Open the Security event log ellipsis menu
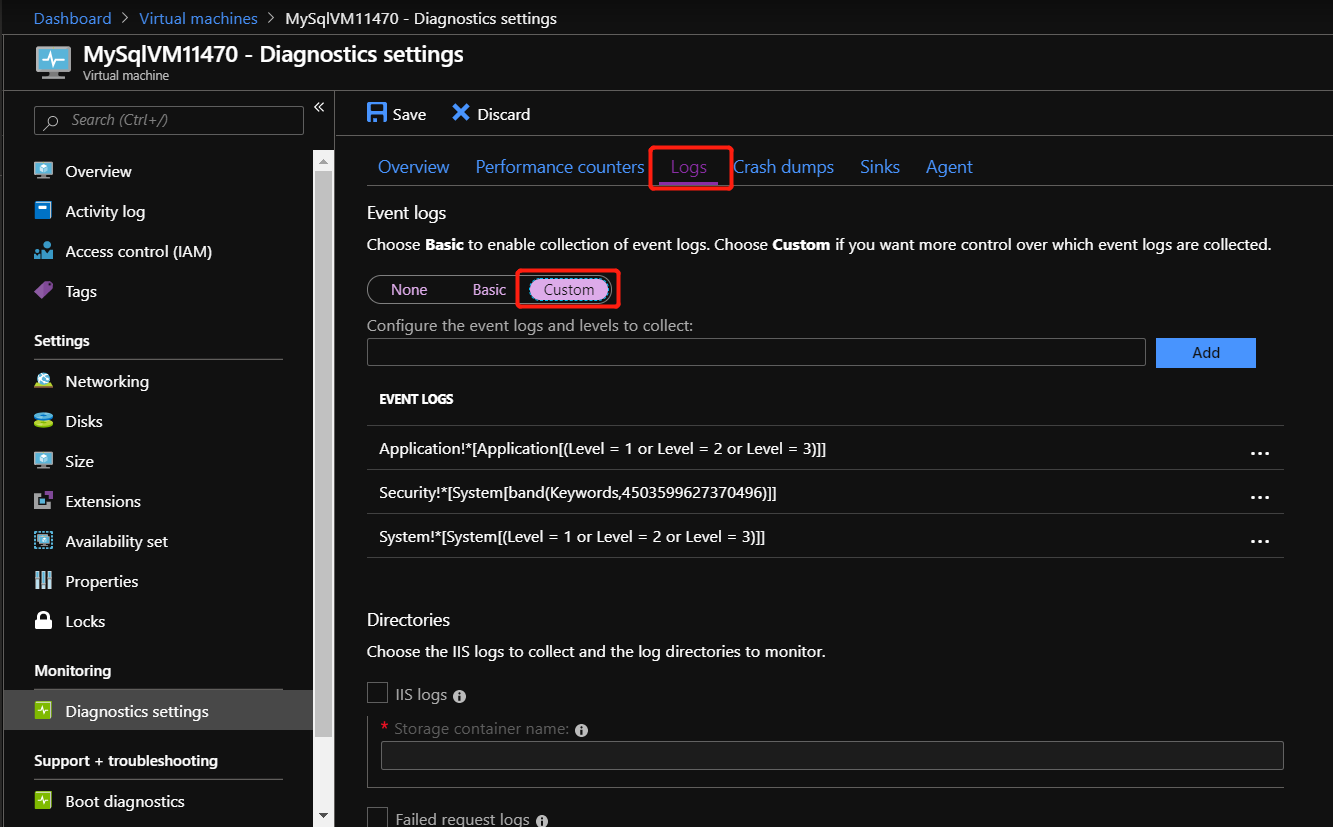The height and width of the screenshot is (827, 1333). (x=1259, y=496)
